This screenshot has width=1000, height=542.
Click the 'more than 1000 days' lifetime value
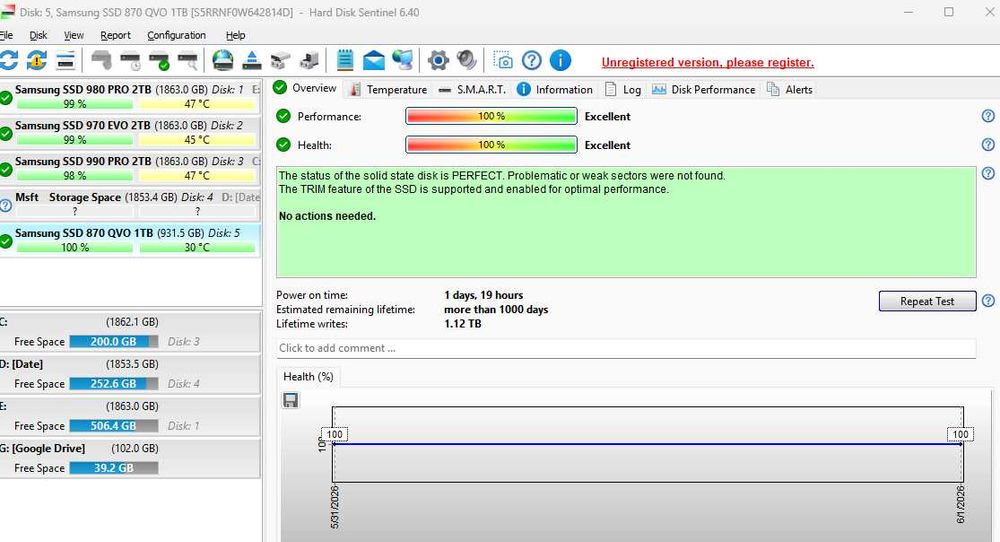pyautogui.click(x=496, y=309)
